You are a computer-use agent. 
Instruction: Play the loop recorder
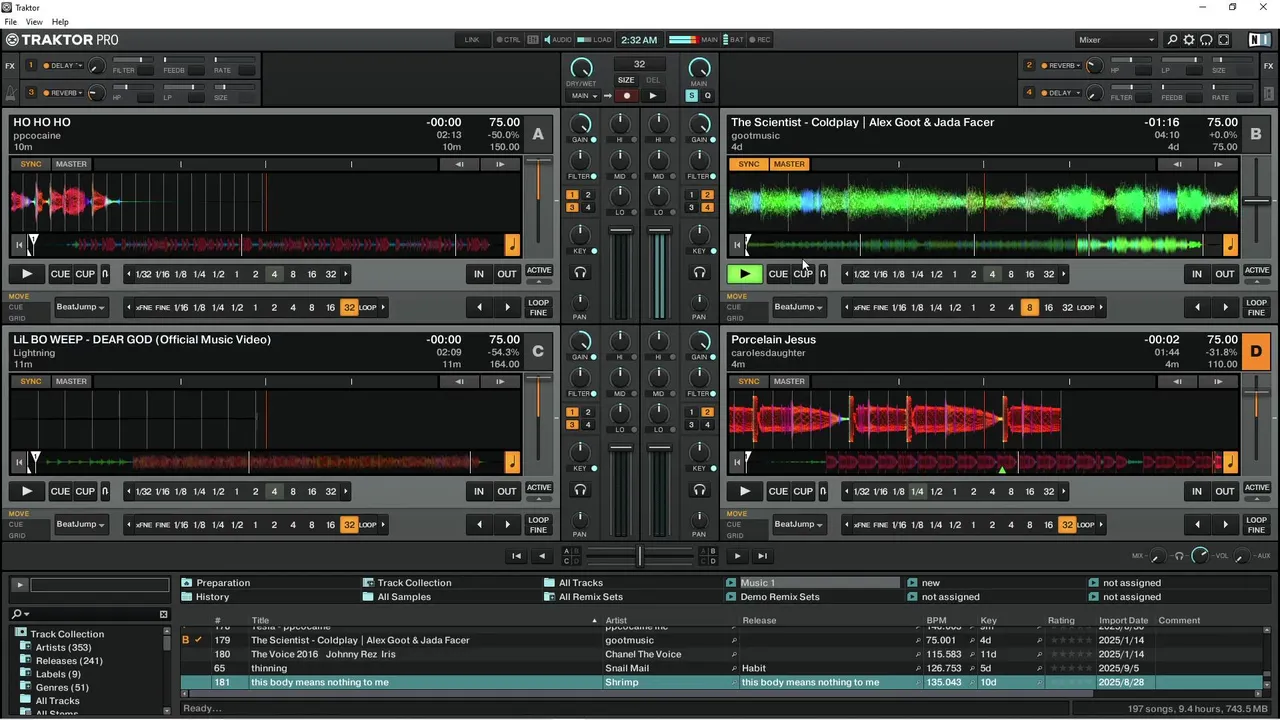click(x=652, y=96)
